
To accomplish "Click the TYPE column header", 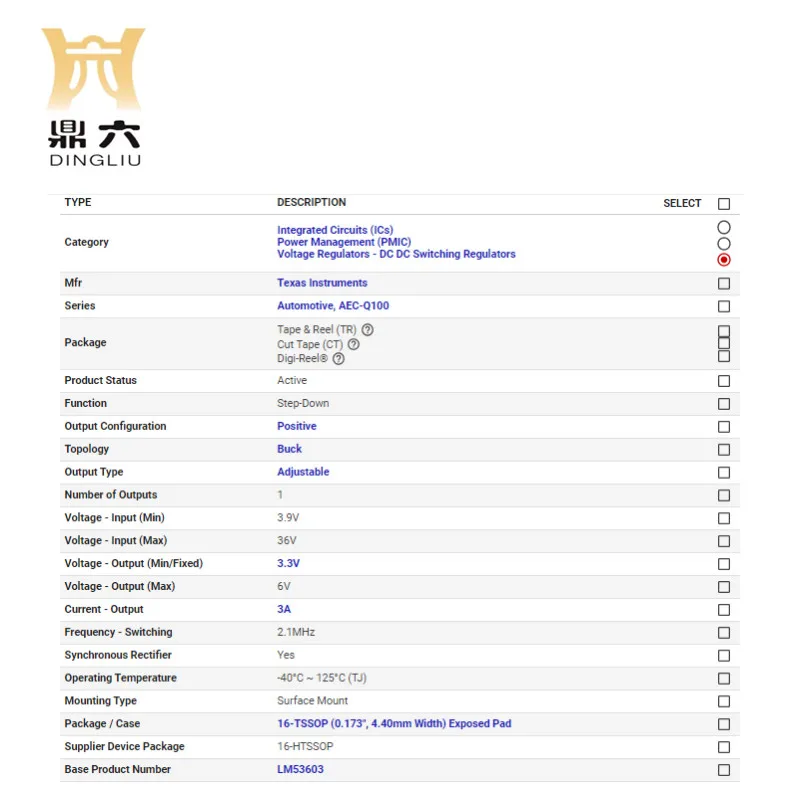I will tap(78, 202).
